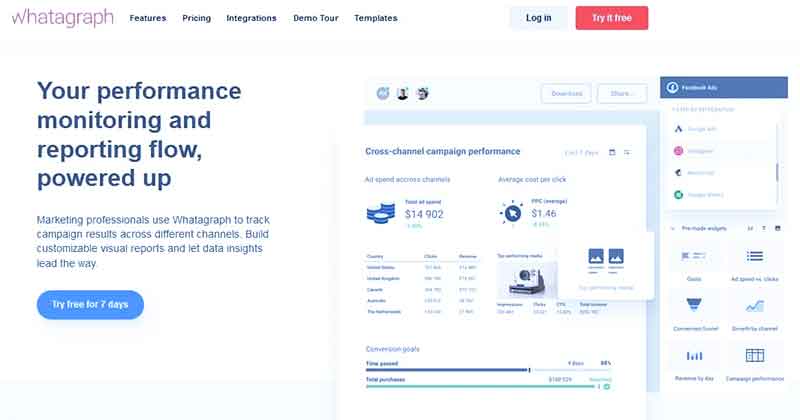The image size is (800, 420).
Task: Click the Campaign performance table widget icon
Action: (x=755, y=355)
